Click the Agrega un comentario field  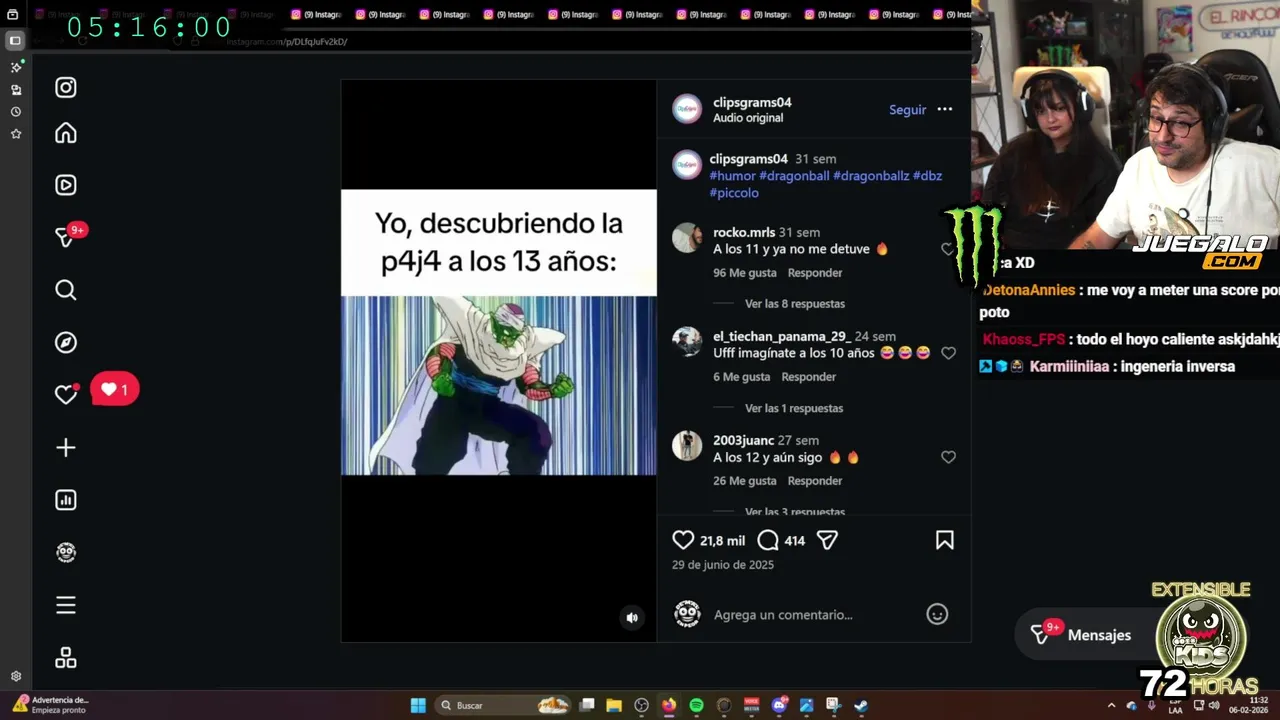[783, 615]
